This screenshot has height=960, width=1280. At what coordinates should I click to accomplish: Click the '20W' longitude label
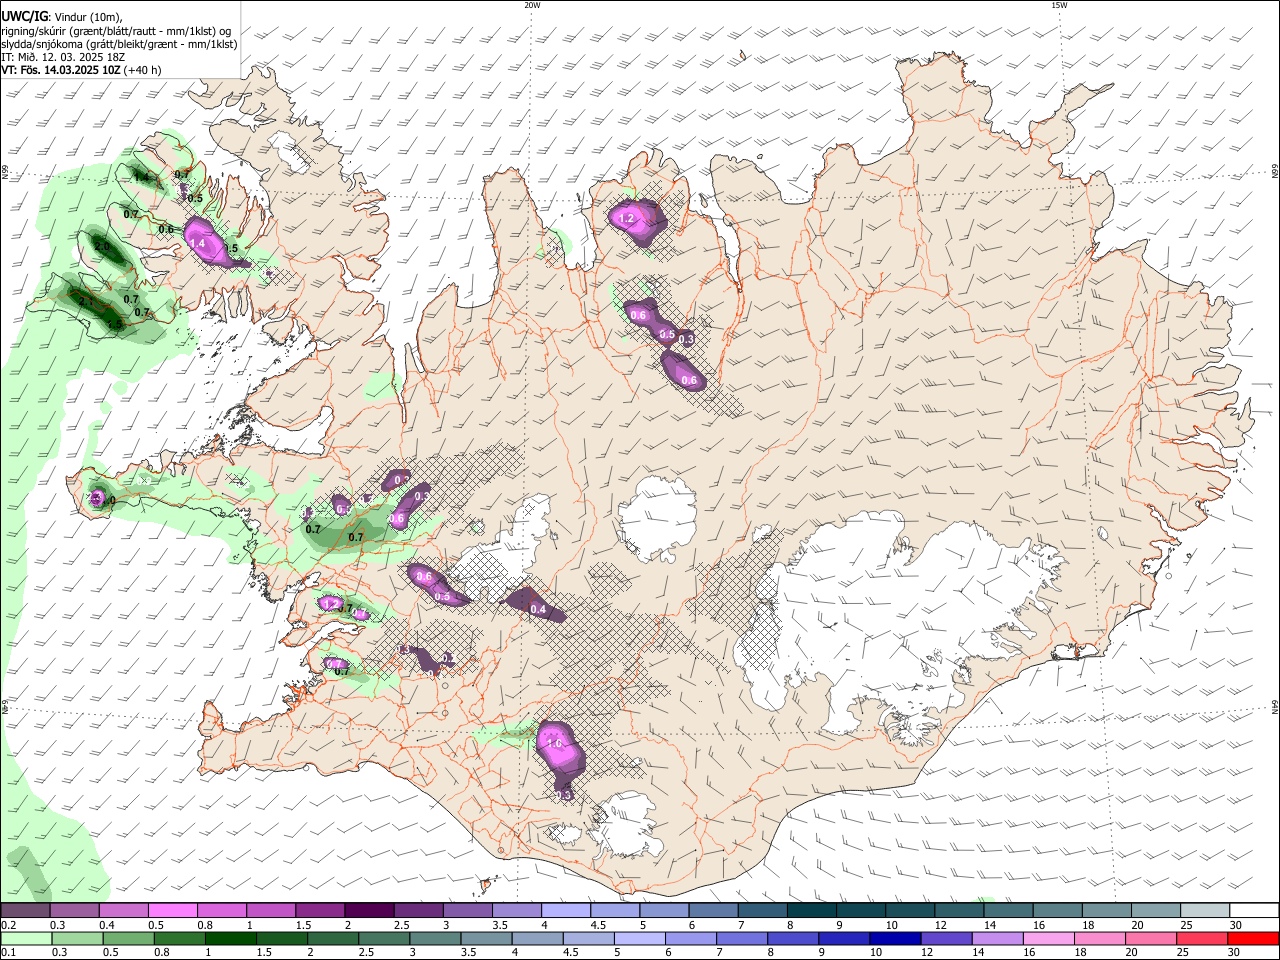(x=532, y=5)
